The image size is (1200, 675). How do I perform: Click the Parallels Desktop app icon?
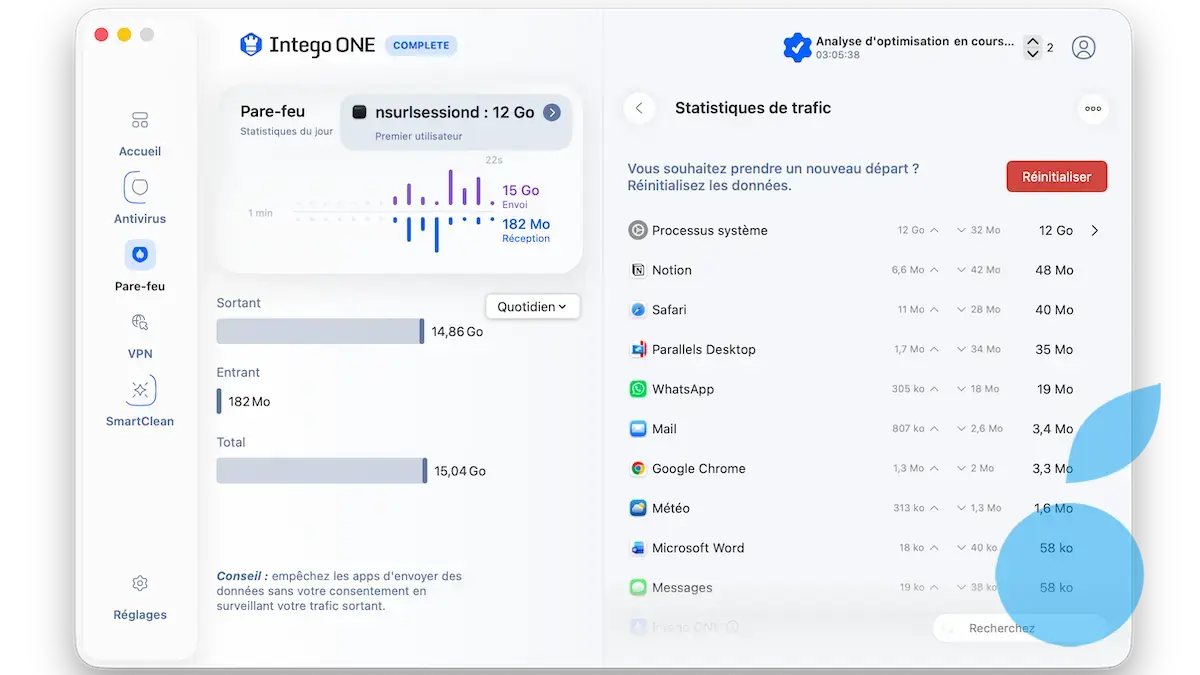[638, 349]
